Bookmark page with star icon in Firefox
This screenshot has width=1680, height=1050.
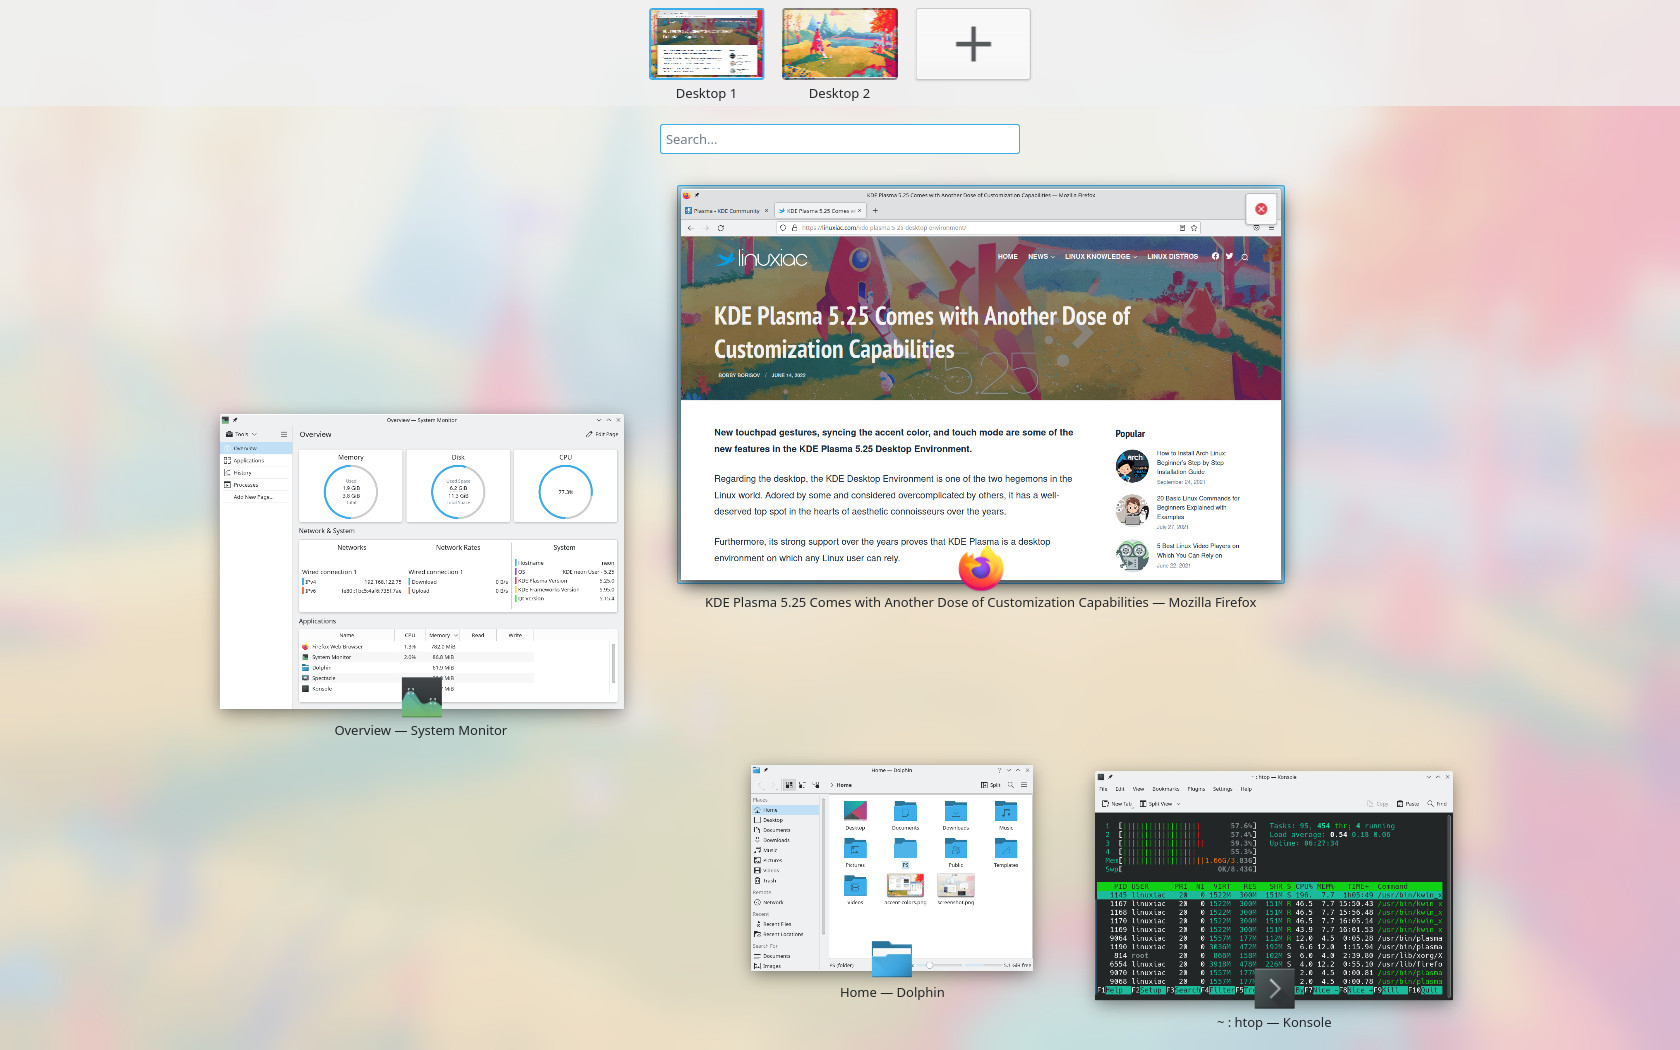[x=1194, y=228]
